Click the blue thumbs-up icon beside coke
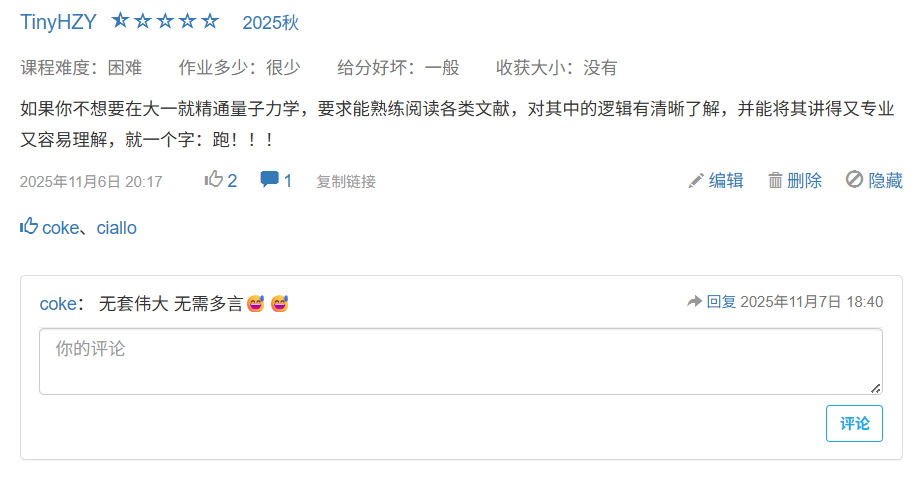Screen dimensions: 913x492 coord(29,225)
